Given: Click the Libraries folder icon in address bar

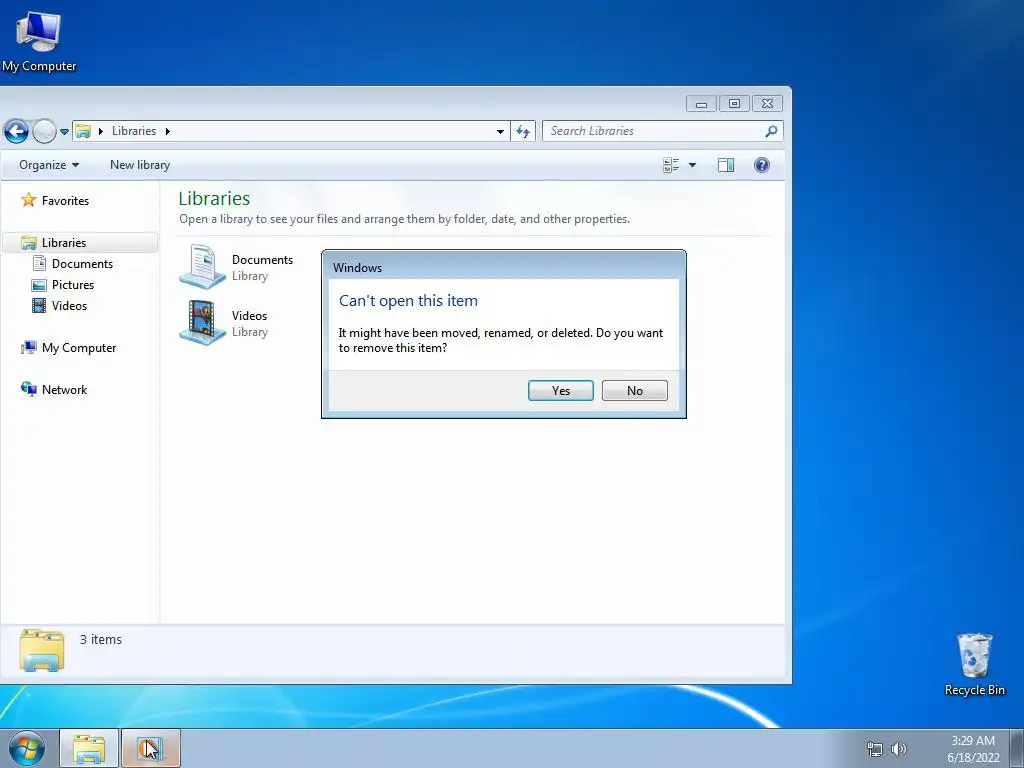Looking at the screenshot, I should [x=83, y=131].
